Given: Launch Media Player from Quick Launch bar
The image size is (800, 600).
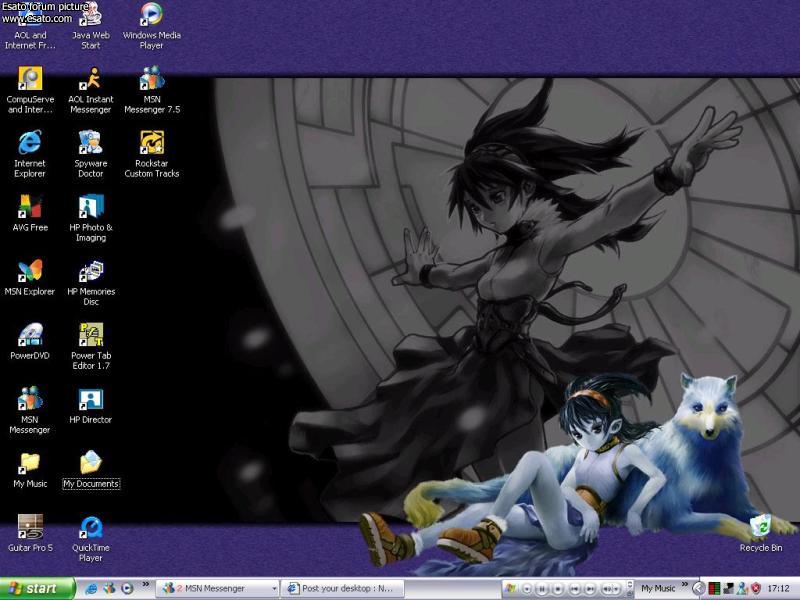Looking at the screenshot, I should [127, 588].
